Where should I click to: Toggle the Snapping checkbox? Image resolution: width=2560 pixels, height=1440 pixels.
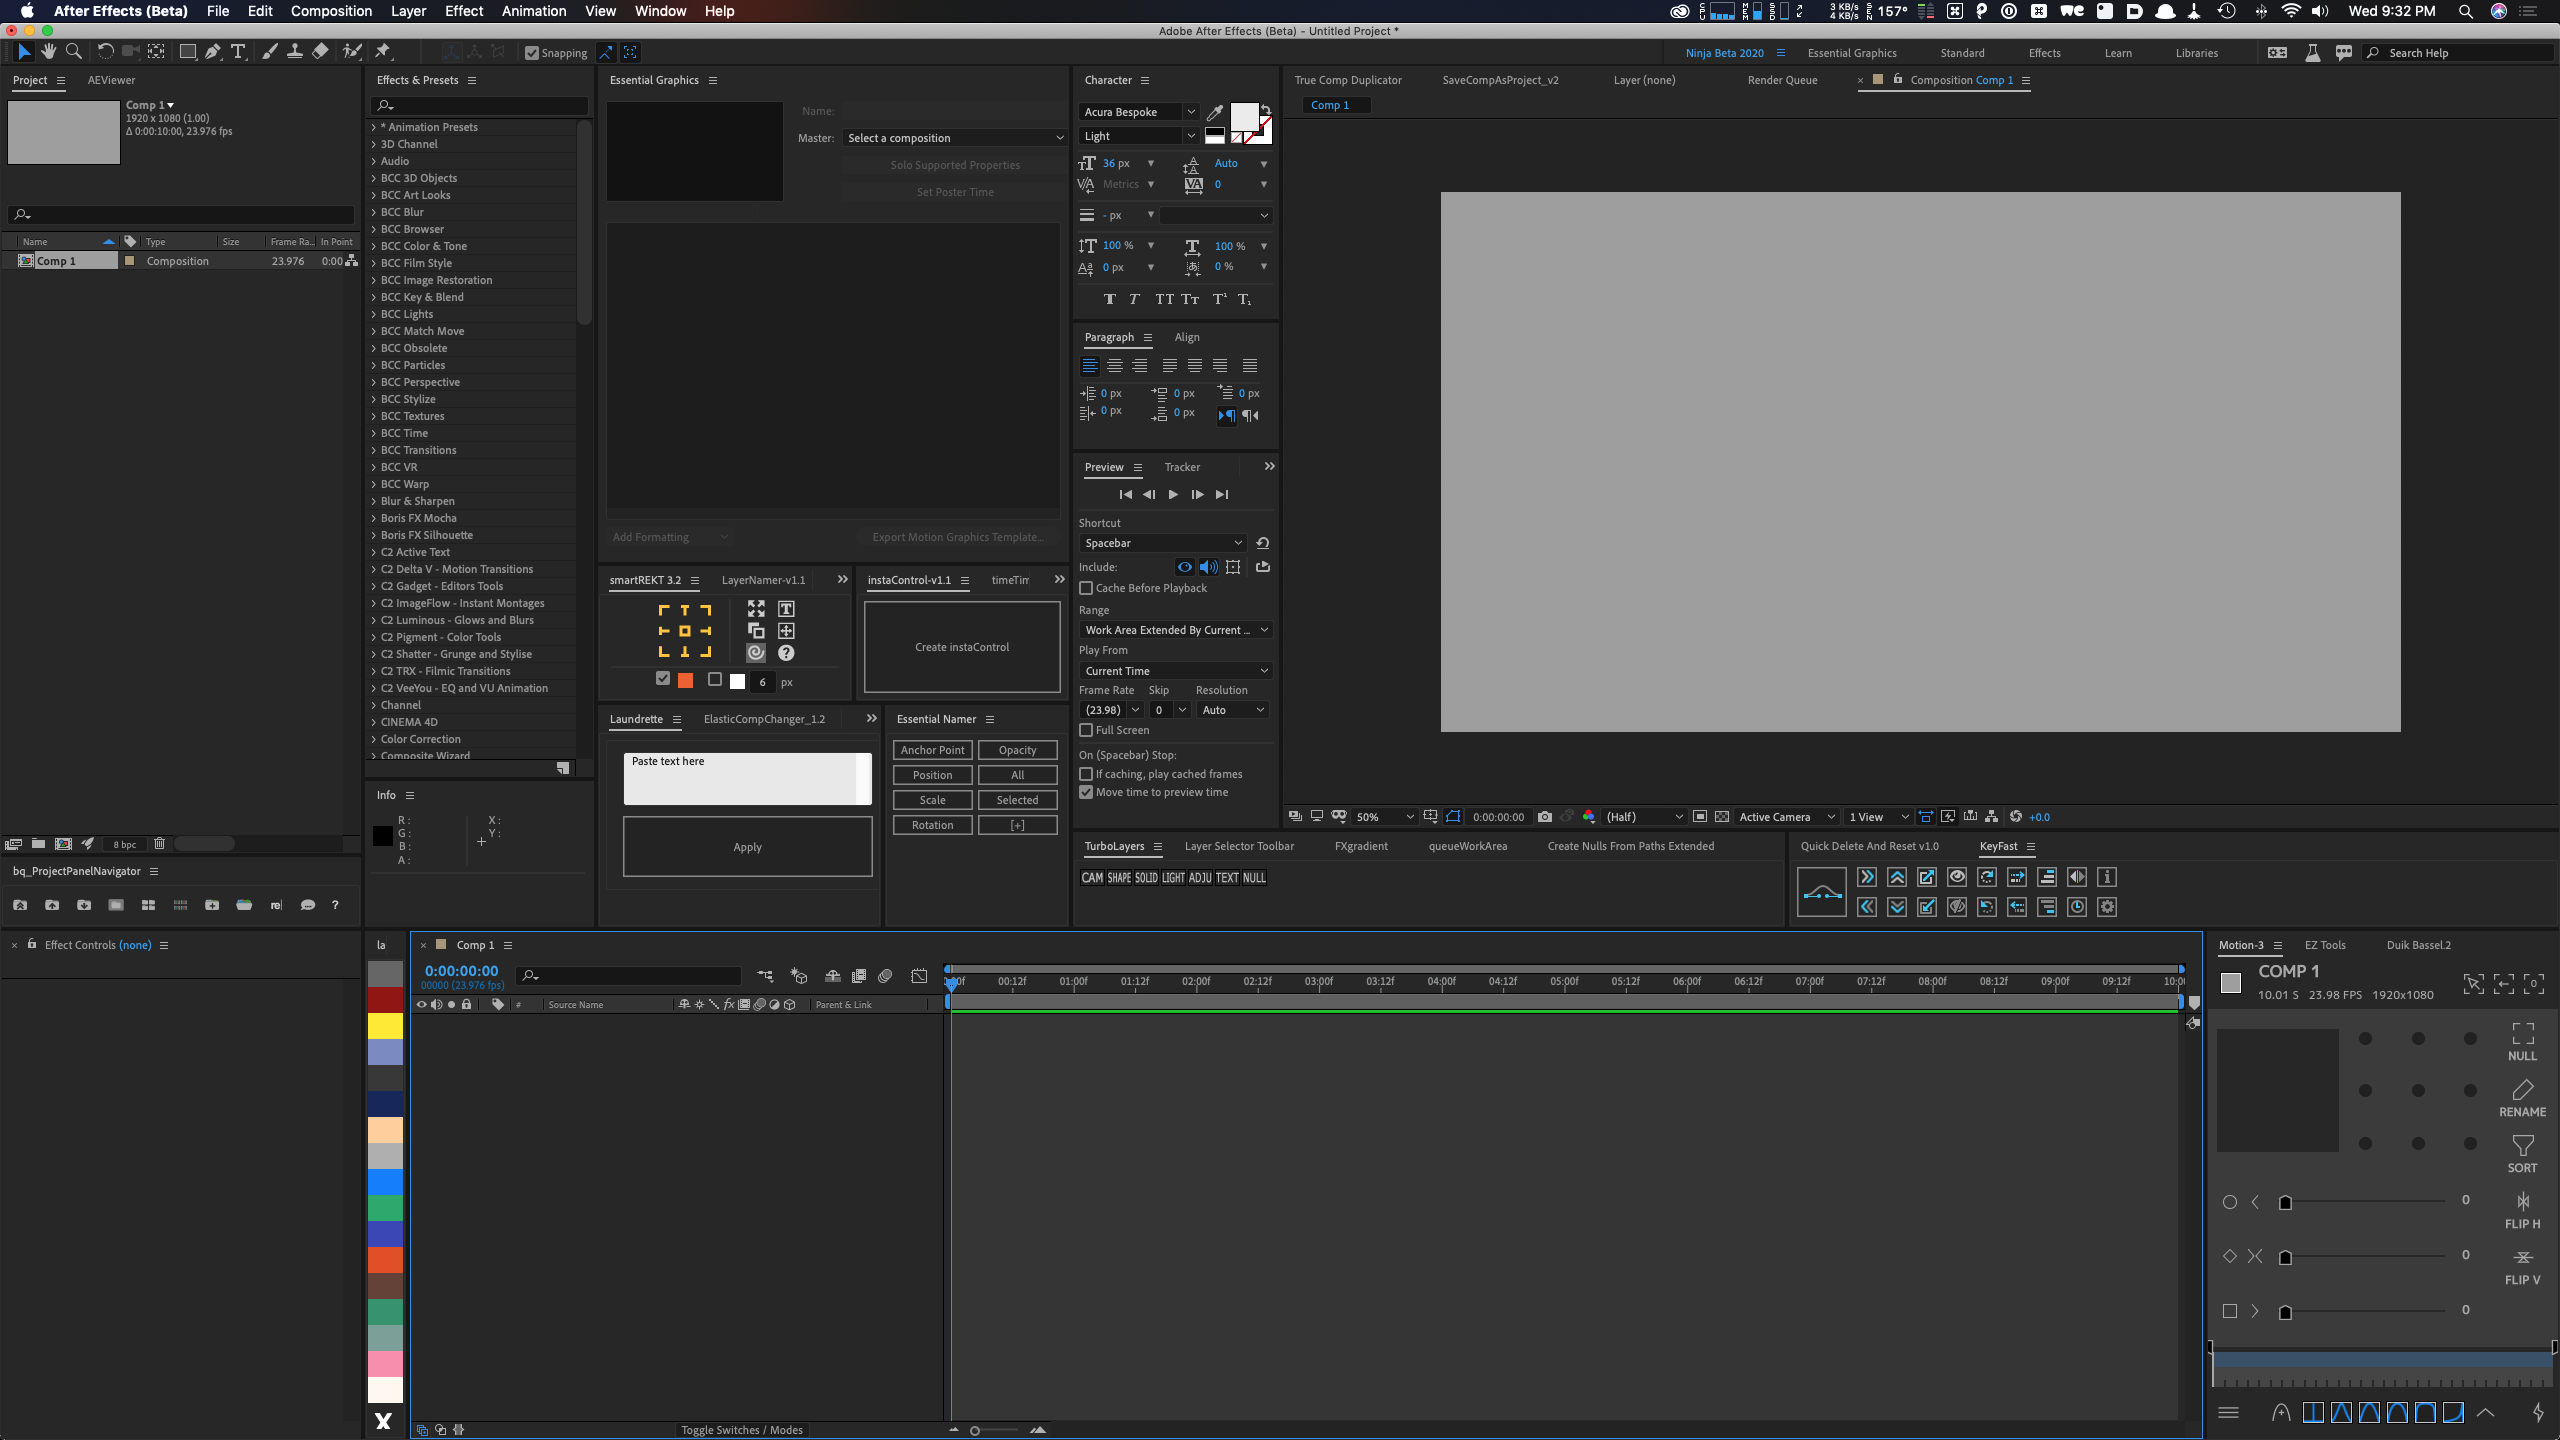(532, 52)
